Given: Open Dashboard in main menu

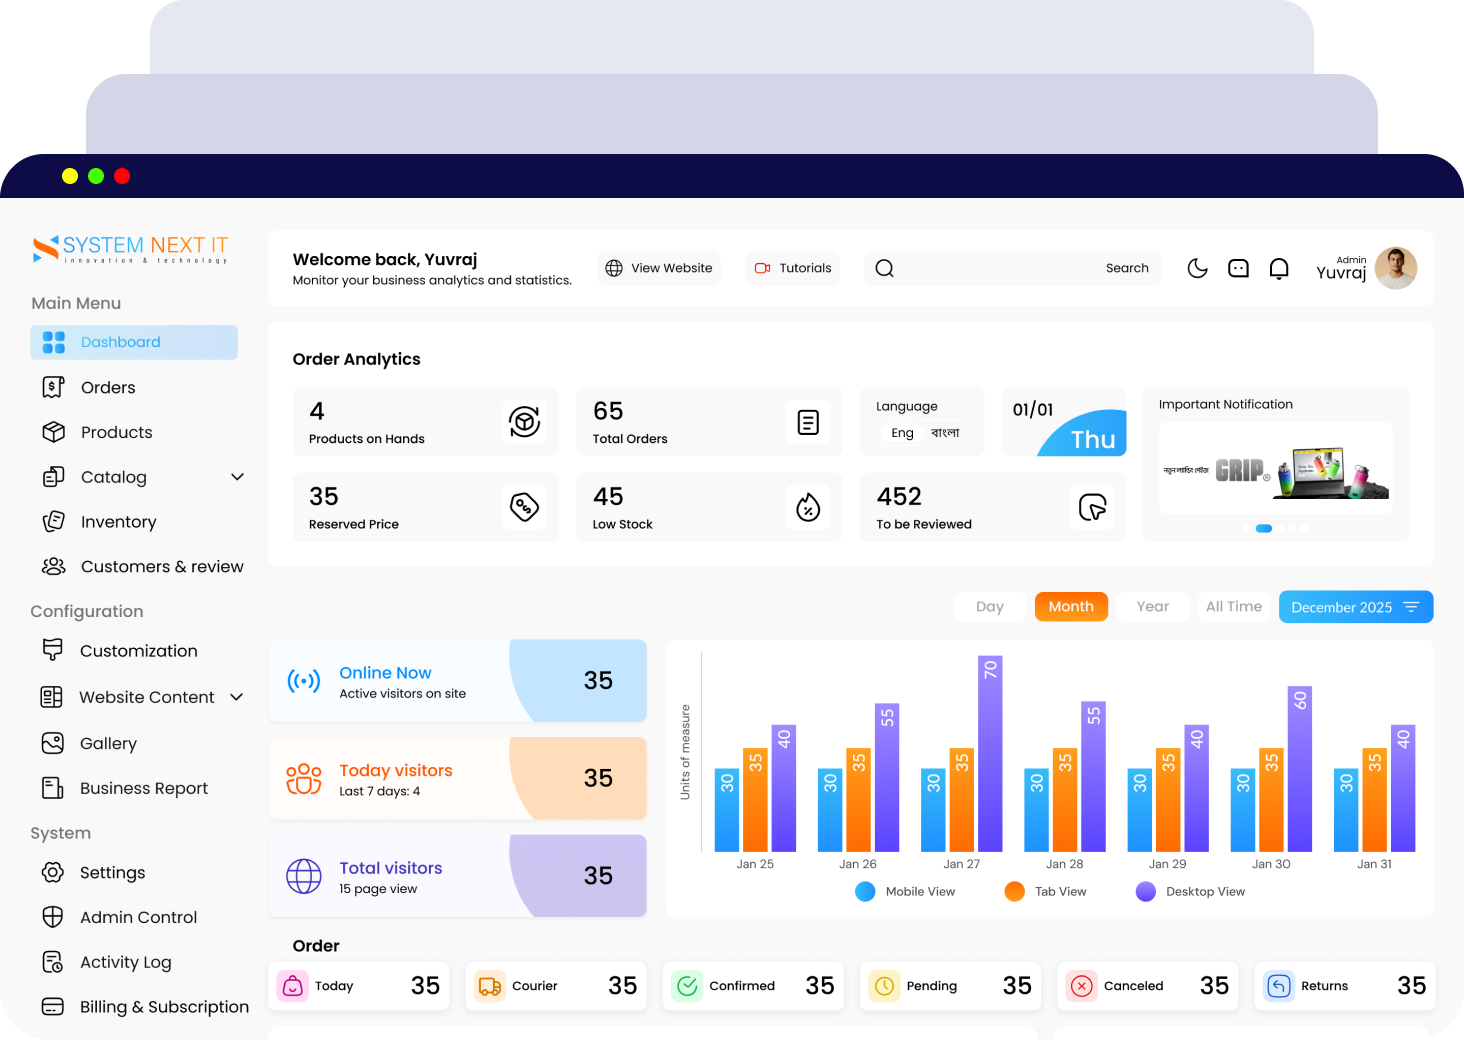Looking at the screenshot, I should 134,342.
